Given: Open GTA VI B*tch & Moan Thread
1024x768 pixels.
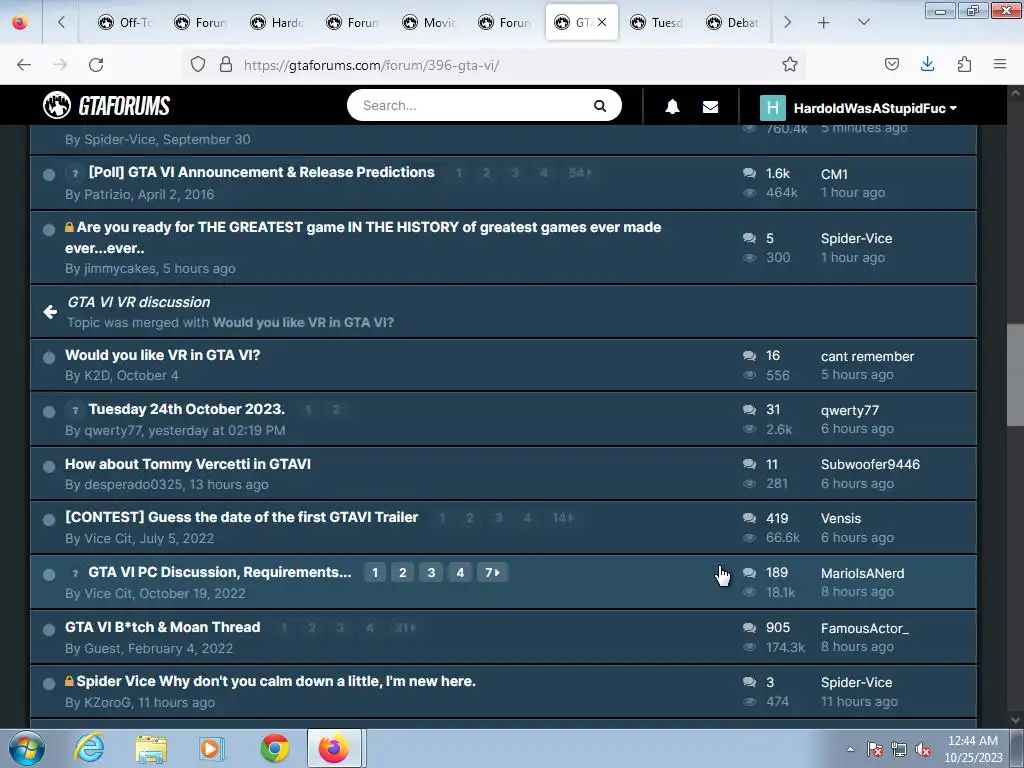Looking at the screenshot, I should click(163, 627).
